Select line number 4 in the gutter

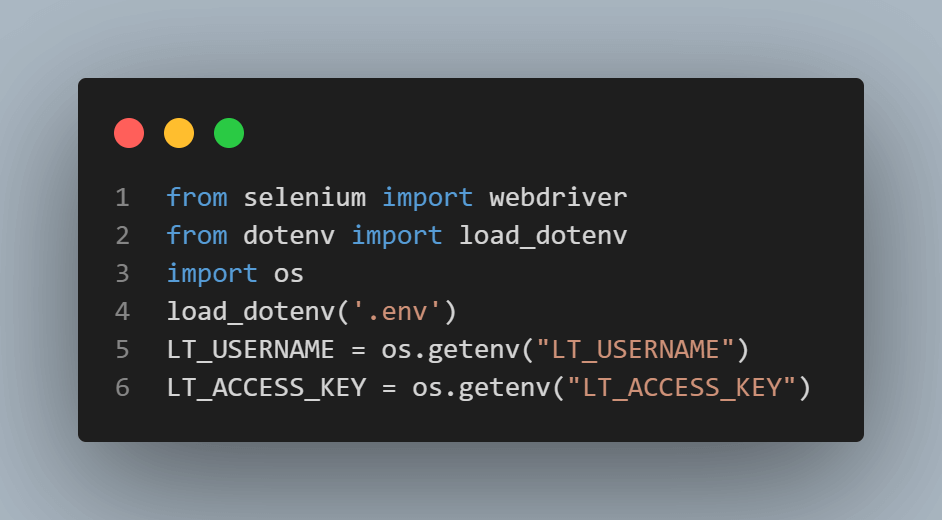pyautogui.click(x=122, y=312)
